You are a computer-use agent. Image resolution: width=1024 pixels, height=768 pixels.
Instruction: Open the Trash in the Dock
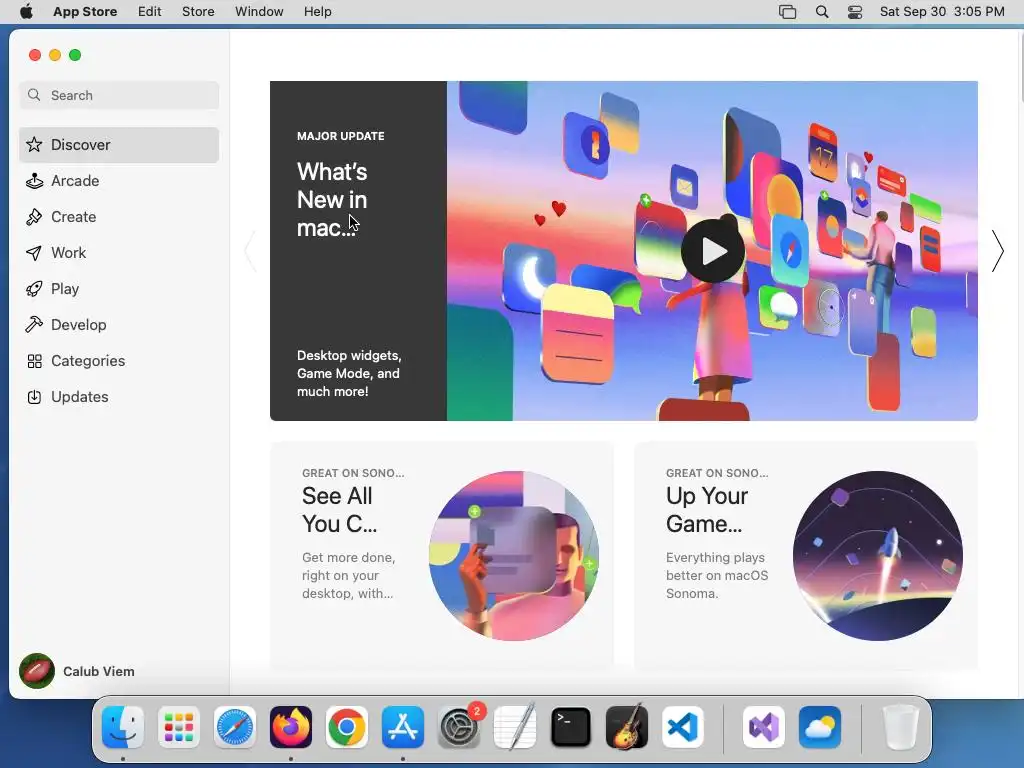[901, 727]
